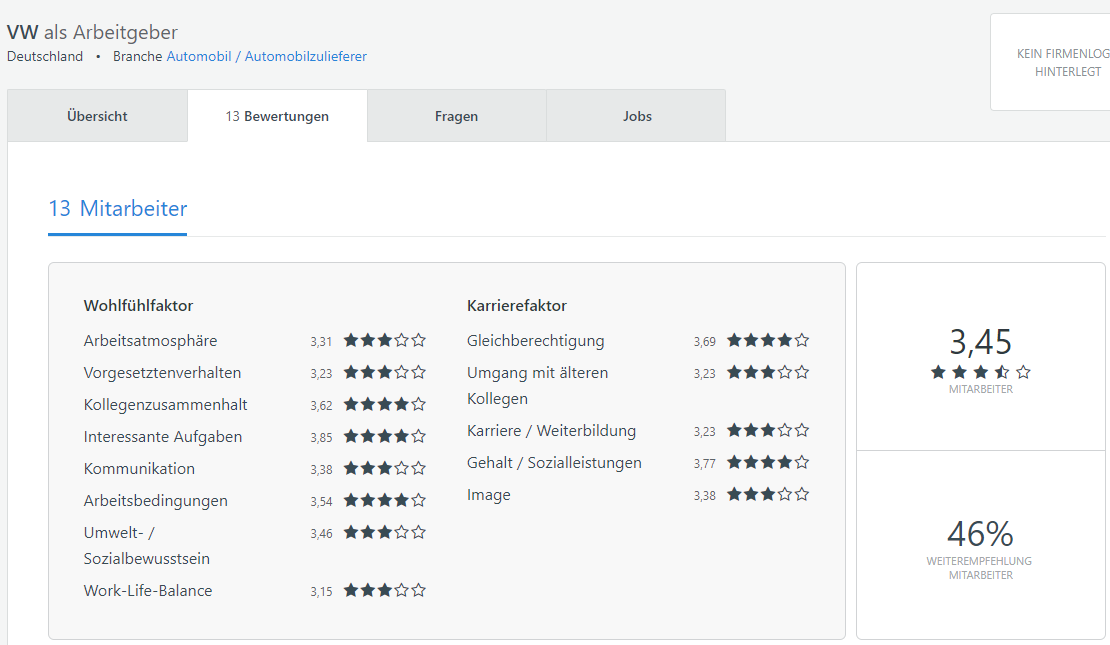Click the Image star rating
The width and height of the screenshot is (1110, 645).
[x=768, y=494]
